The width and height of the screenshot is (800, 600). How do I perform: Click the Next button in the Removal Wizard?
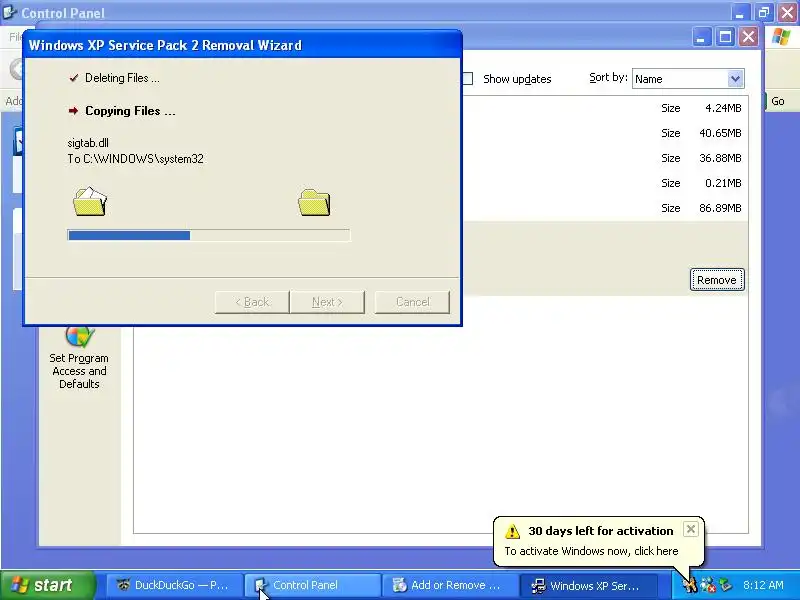327,302
